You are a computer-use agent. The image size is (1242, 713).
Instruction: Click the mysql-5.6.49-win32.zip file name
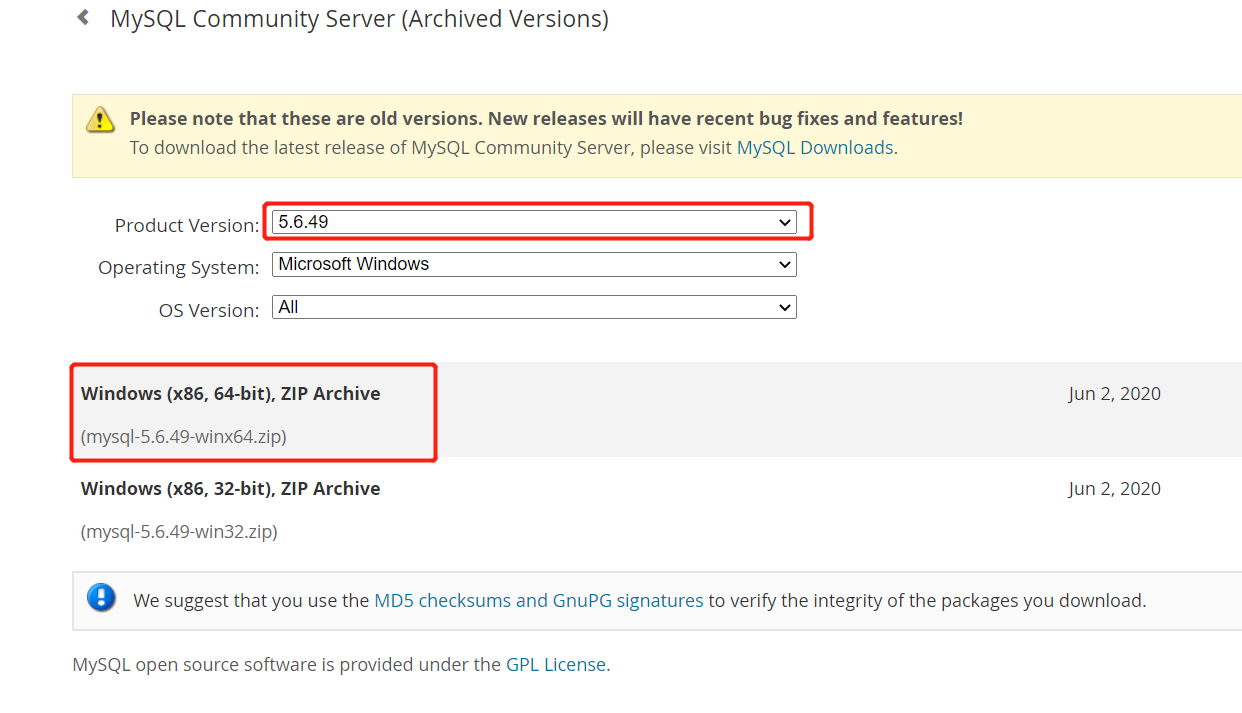click(x=179, y=531)
